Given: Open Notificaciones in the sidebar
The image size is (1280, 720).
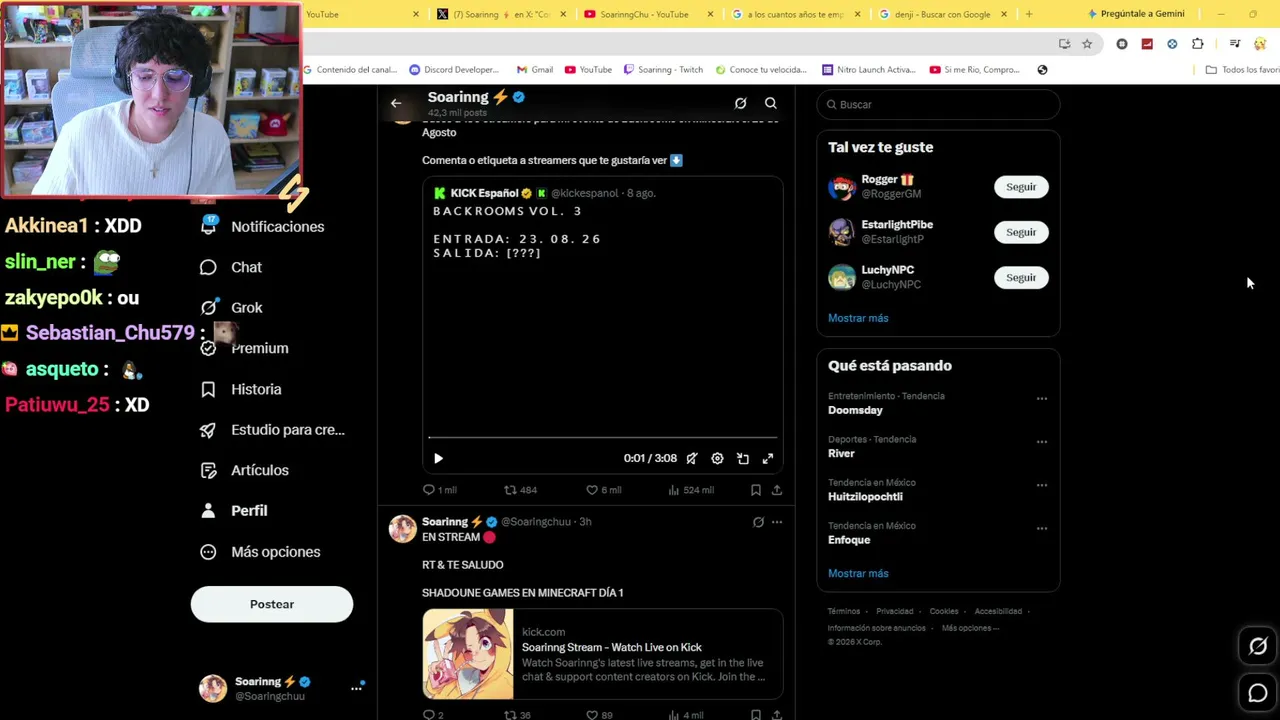Looking at the screenshot, I should (264, 227).
